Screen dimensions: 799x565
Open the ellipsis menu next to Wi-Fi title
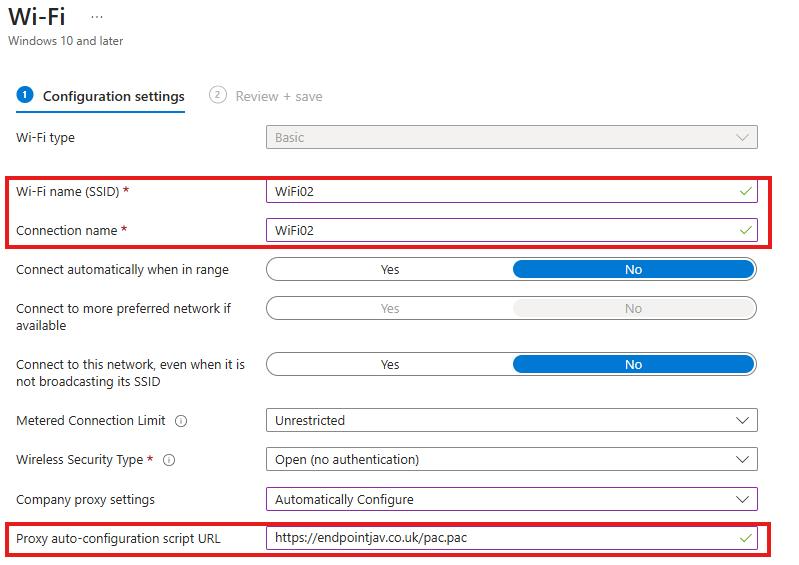[x=97, y=18]
